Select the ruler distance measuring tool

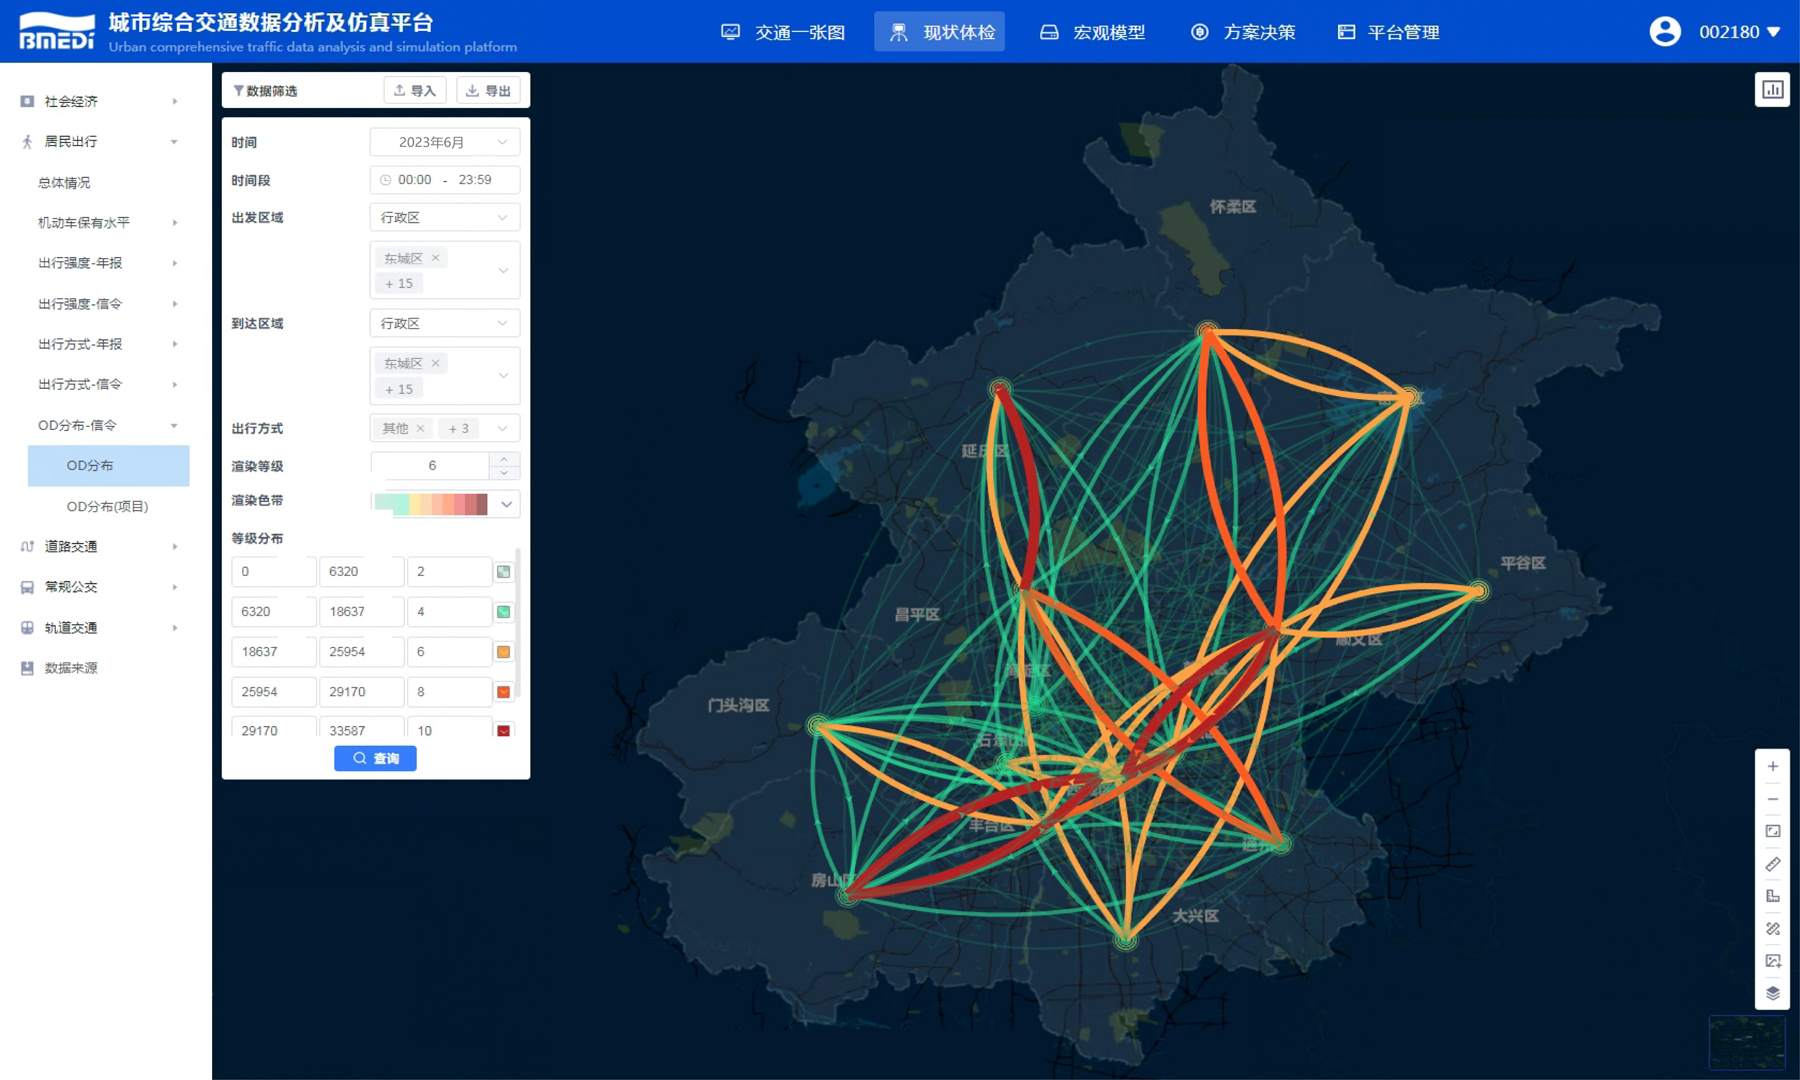coord(1772,864)
